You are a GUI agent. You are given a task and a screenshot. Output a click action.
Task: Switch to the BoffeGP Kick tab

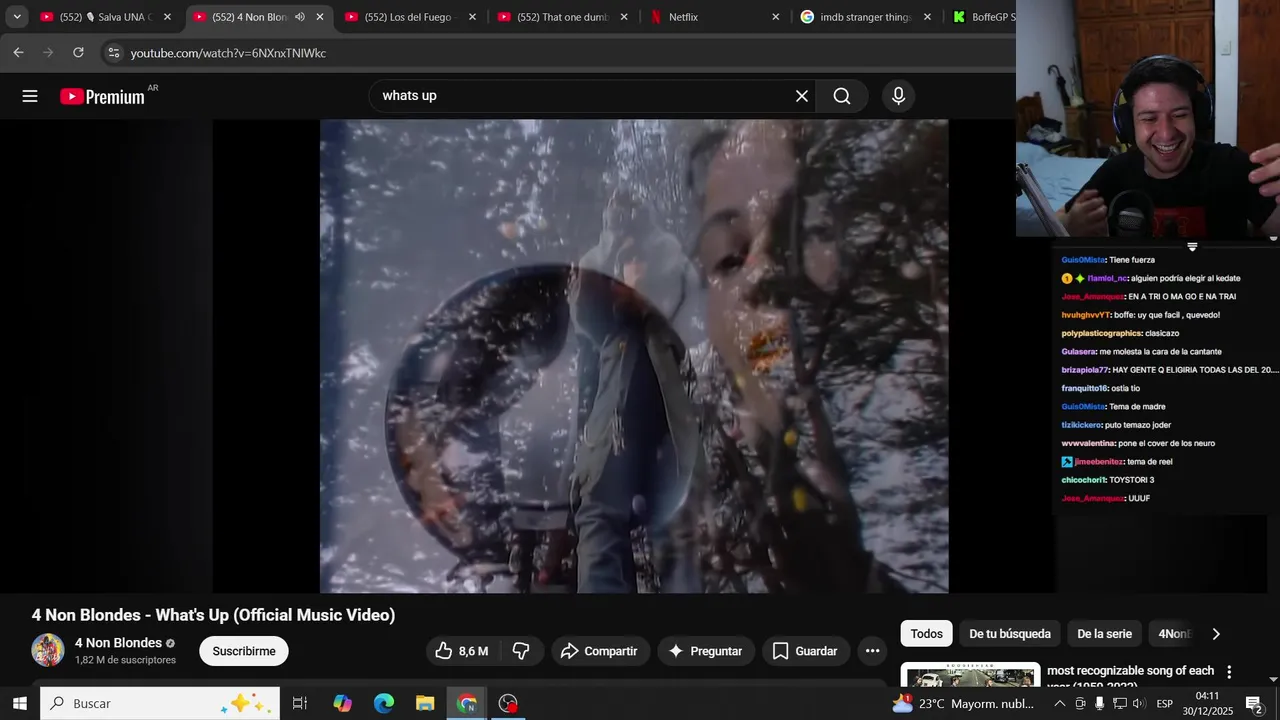pyautogui.click(x=982, y=17)
